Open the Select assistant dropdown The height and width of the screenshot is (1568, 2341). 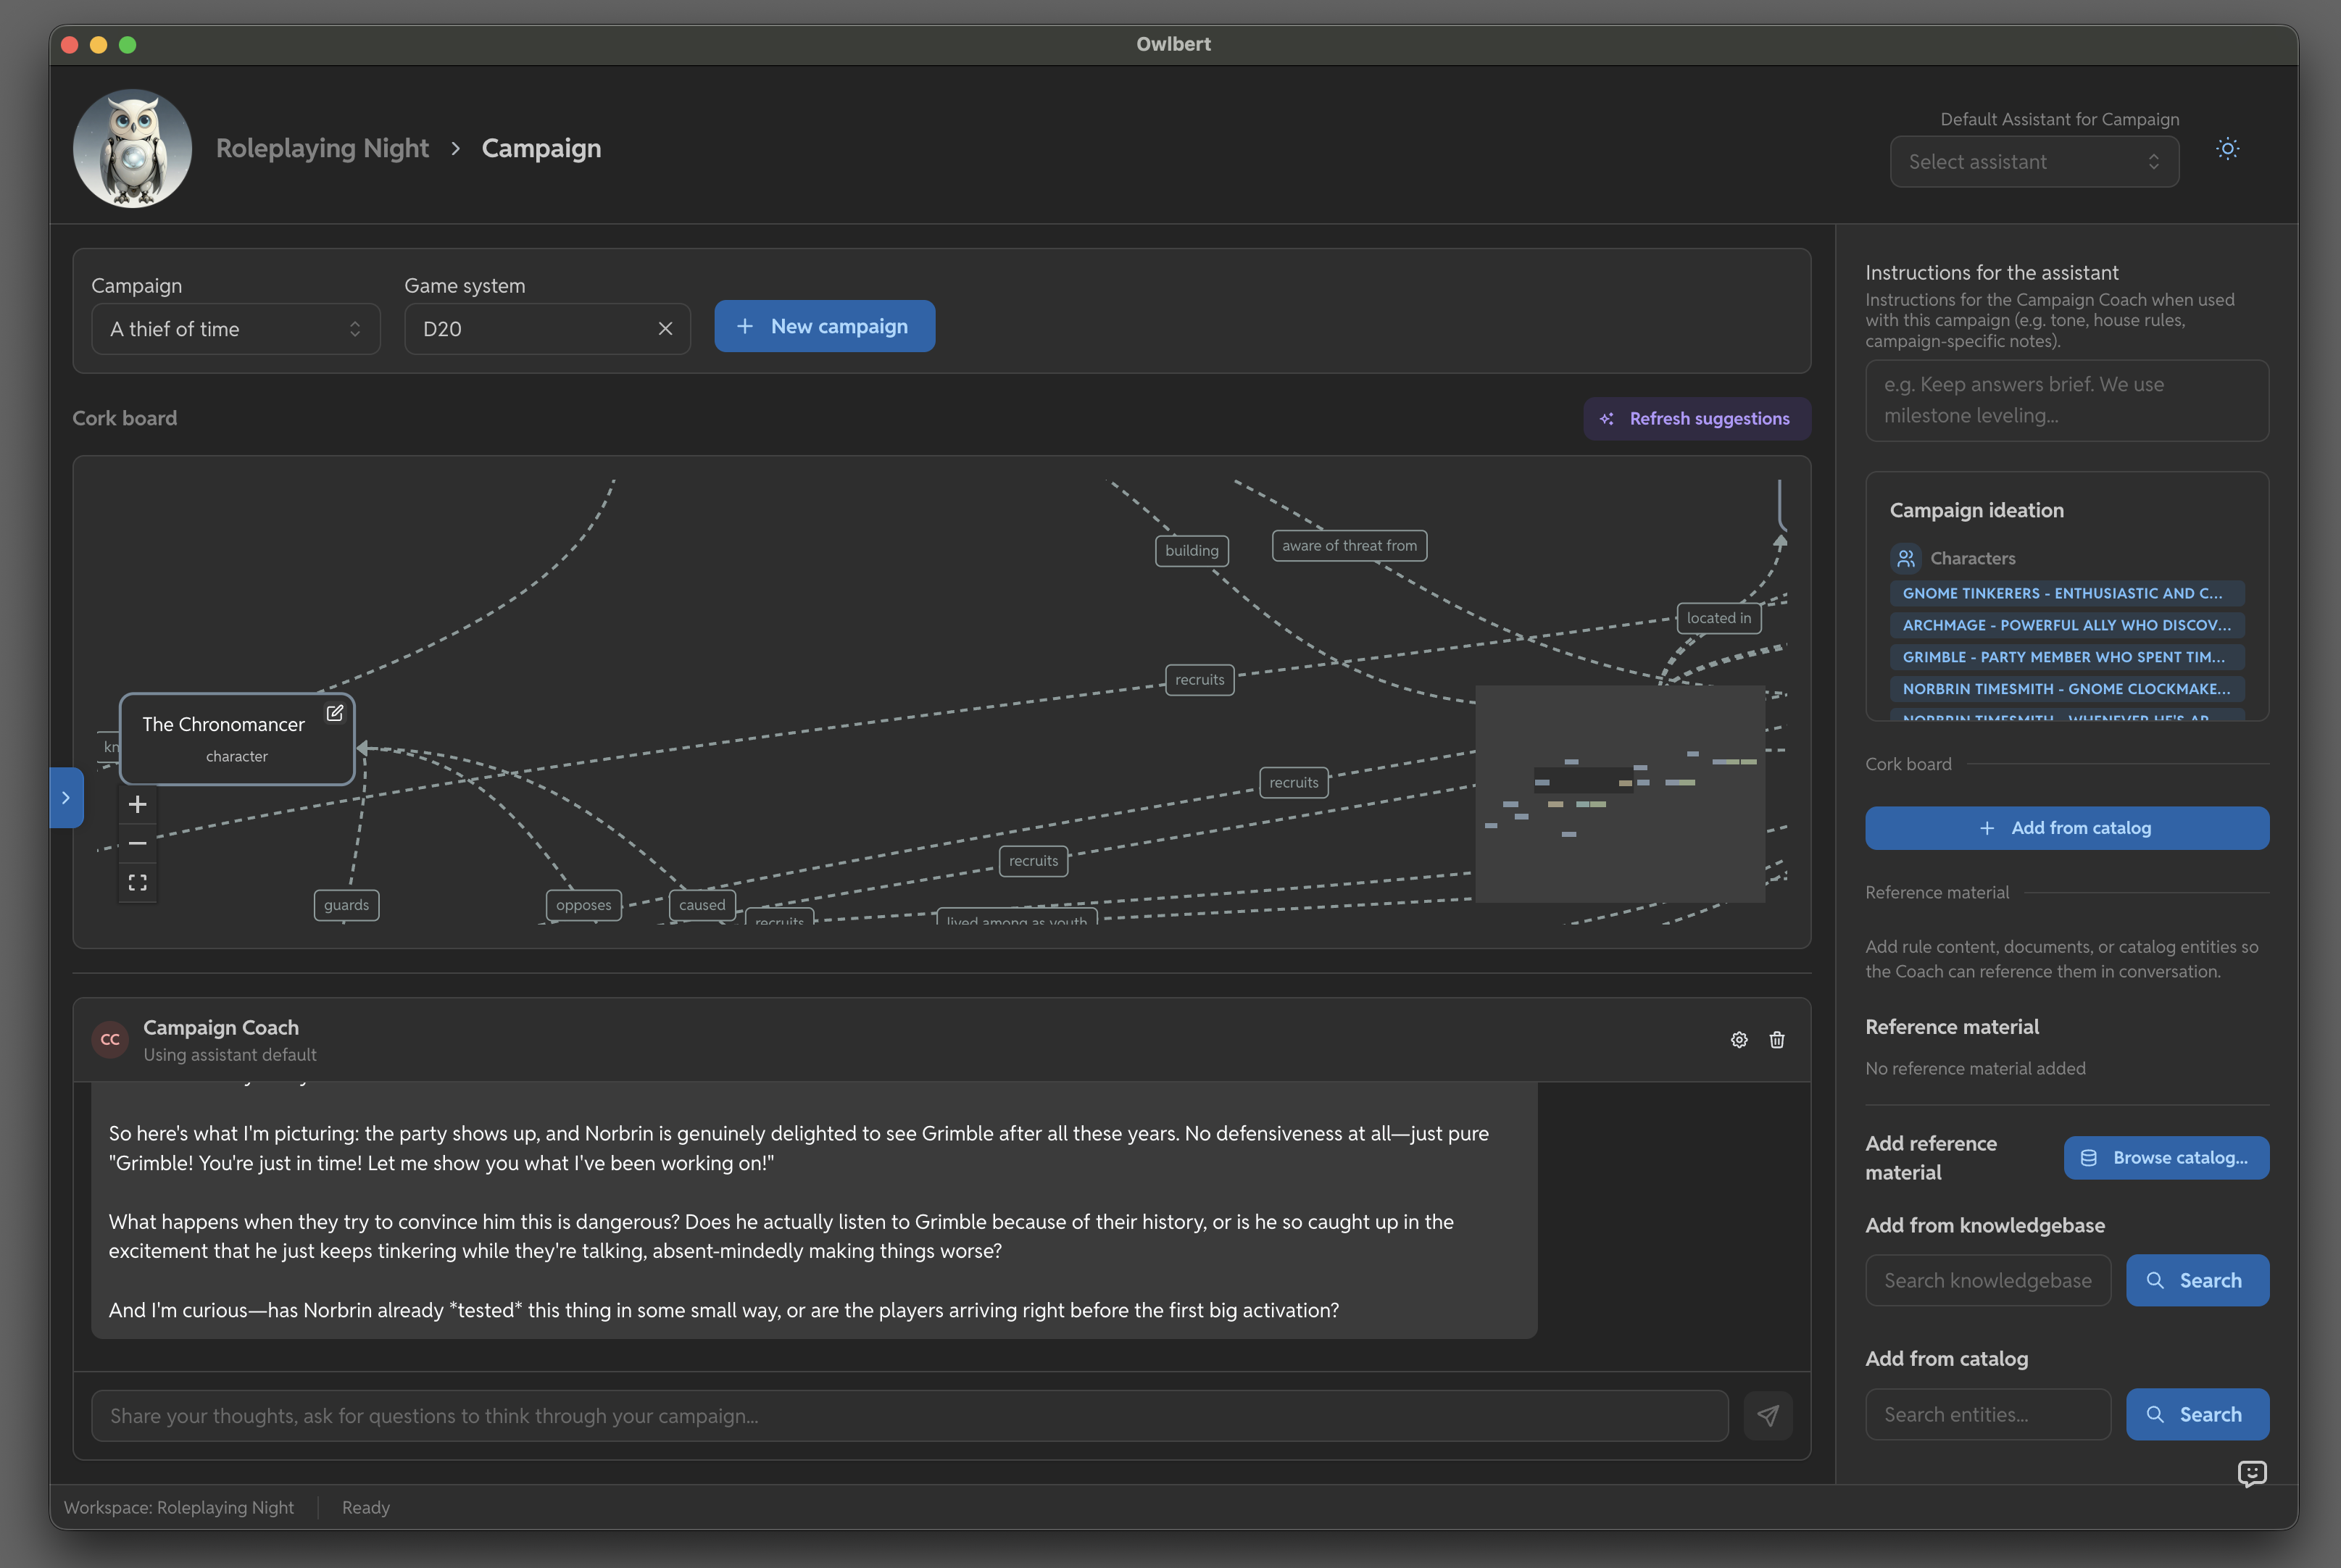tap(2033, 162)
